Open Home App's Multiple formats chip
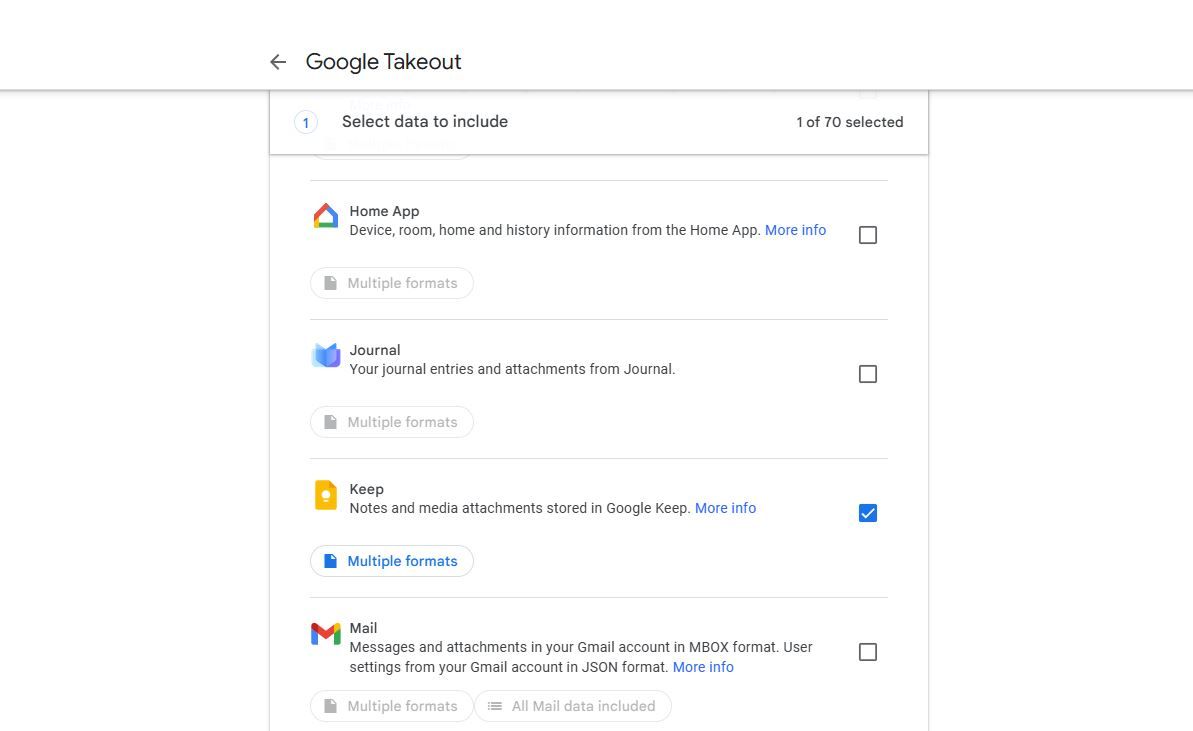This screenshot has height=731, width=1193. (391, 283)
